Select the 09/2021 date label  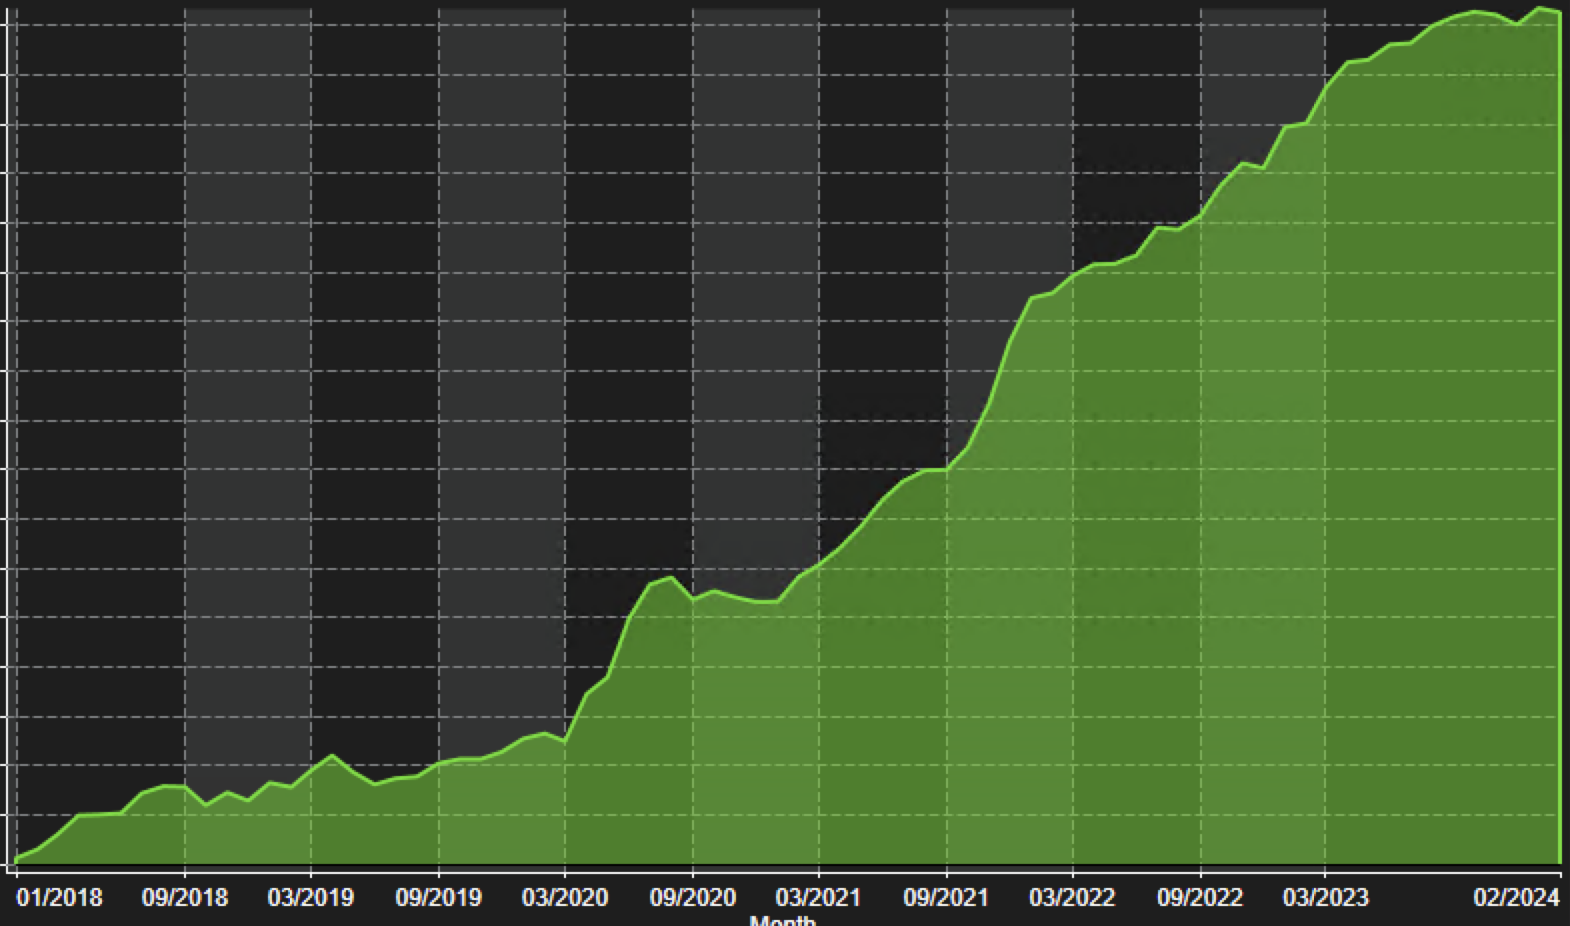[x=946, y=897]
